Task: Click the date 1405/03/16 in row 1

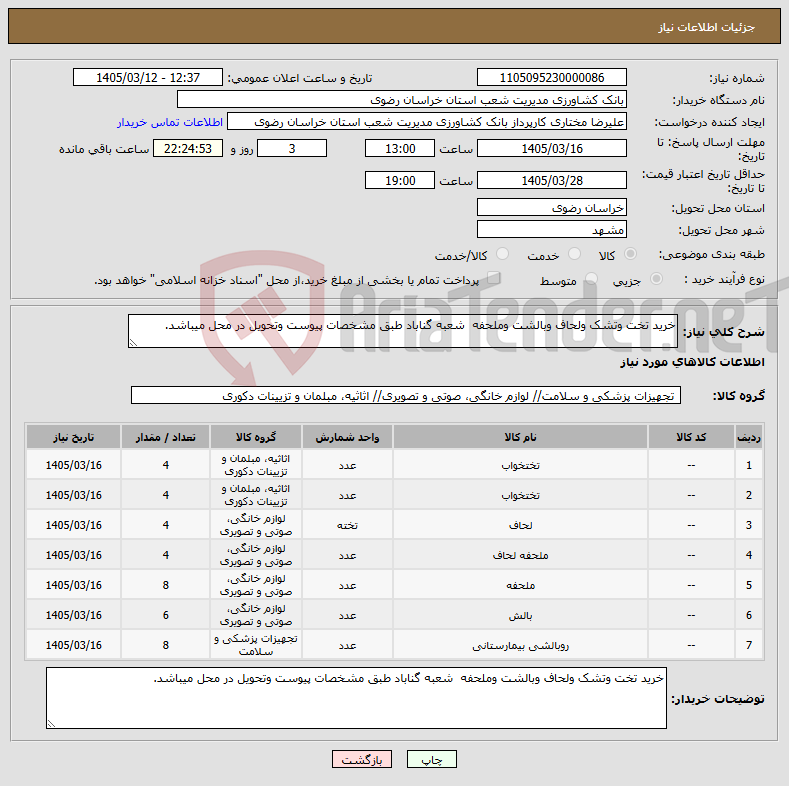Action: point(73,465)
